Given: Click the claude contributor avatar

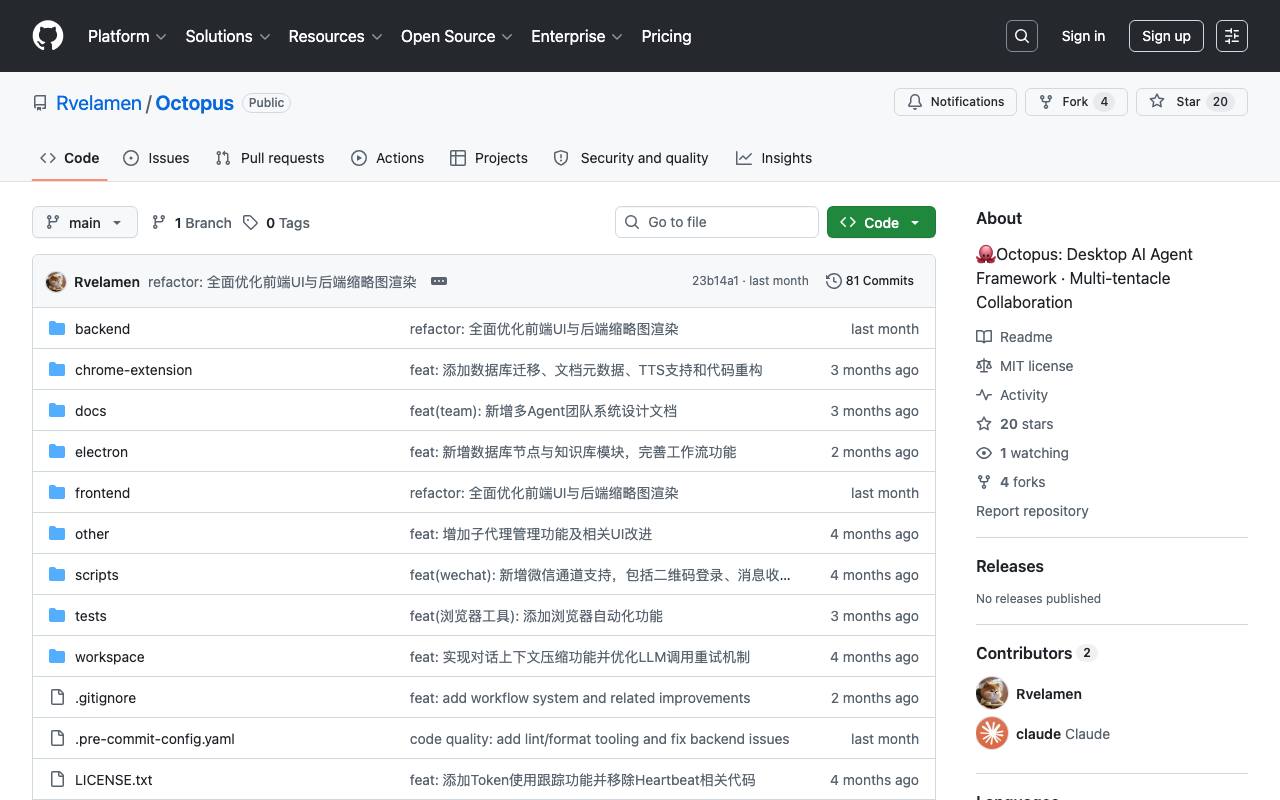Looking at the screenshot, I should (992, 734).
